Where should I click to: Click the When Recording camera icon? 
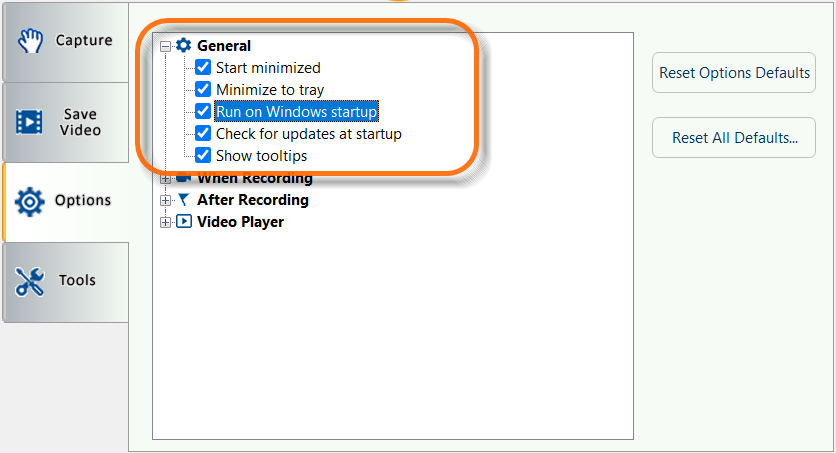[183, 178]
